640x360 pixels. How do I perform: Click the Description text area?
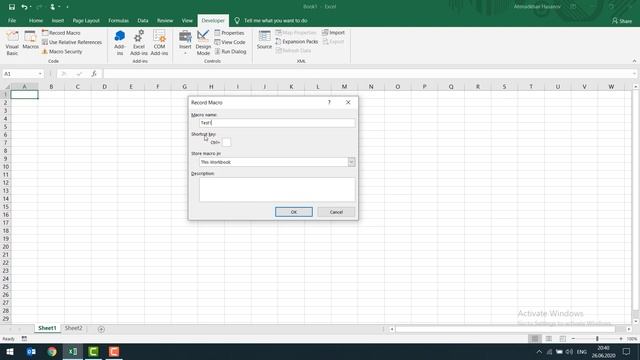pos(277,189)
